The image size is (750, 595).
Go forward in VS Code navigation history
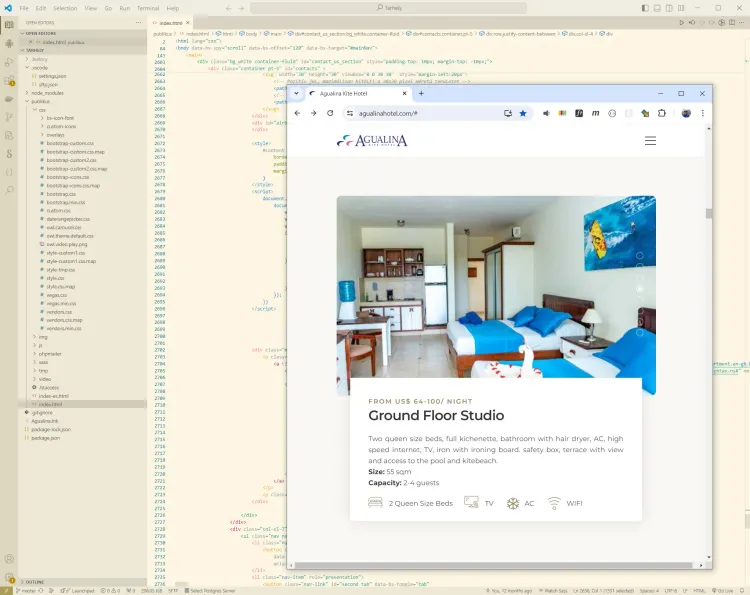click(241, 8)
